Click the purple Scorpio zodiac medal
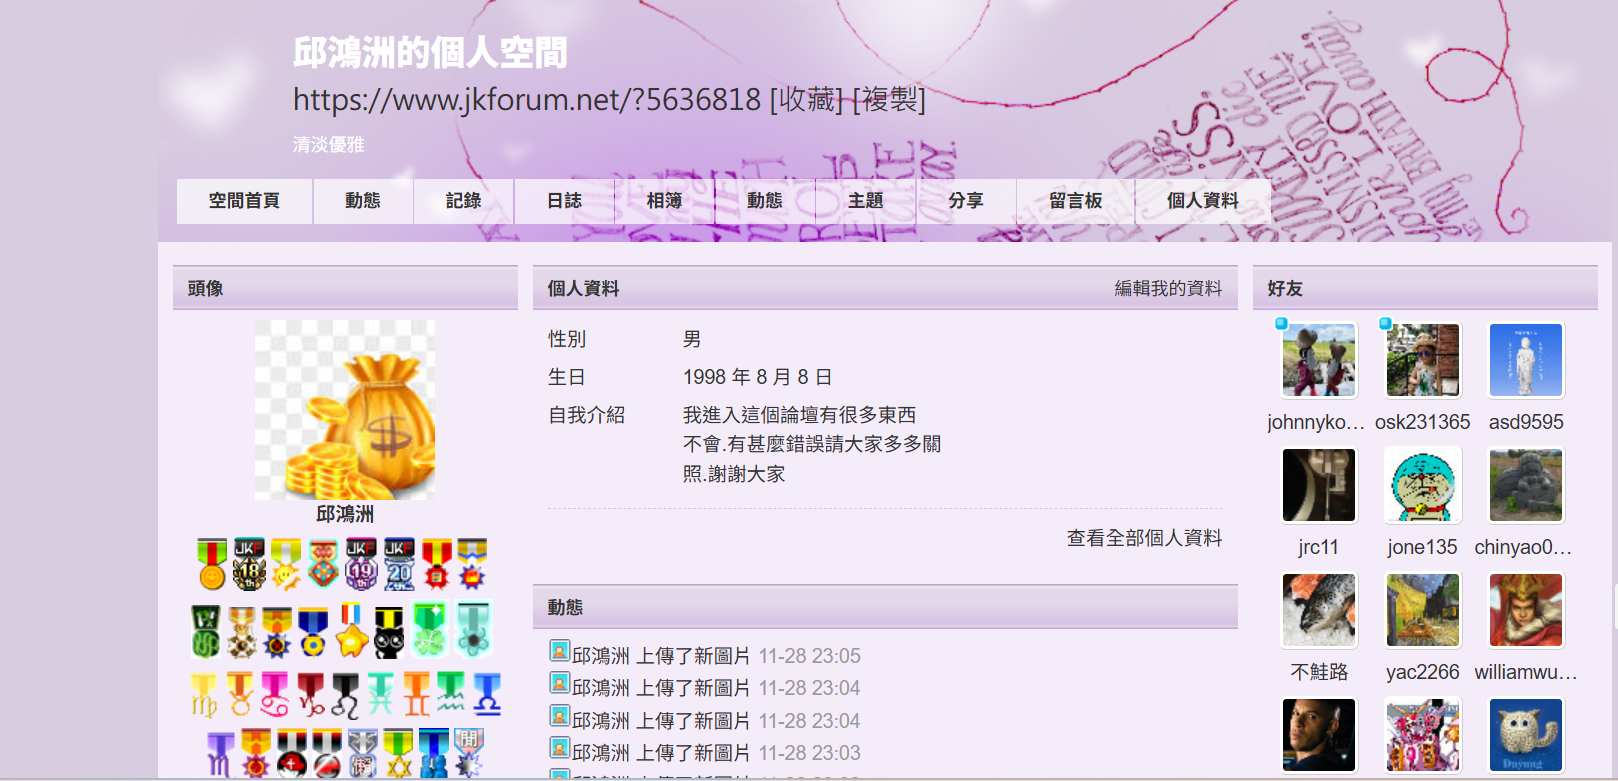The image size is (1618, 781). click(x=220, y=754)
